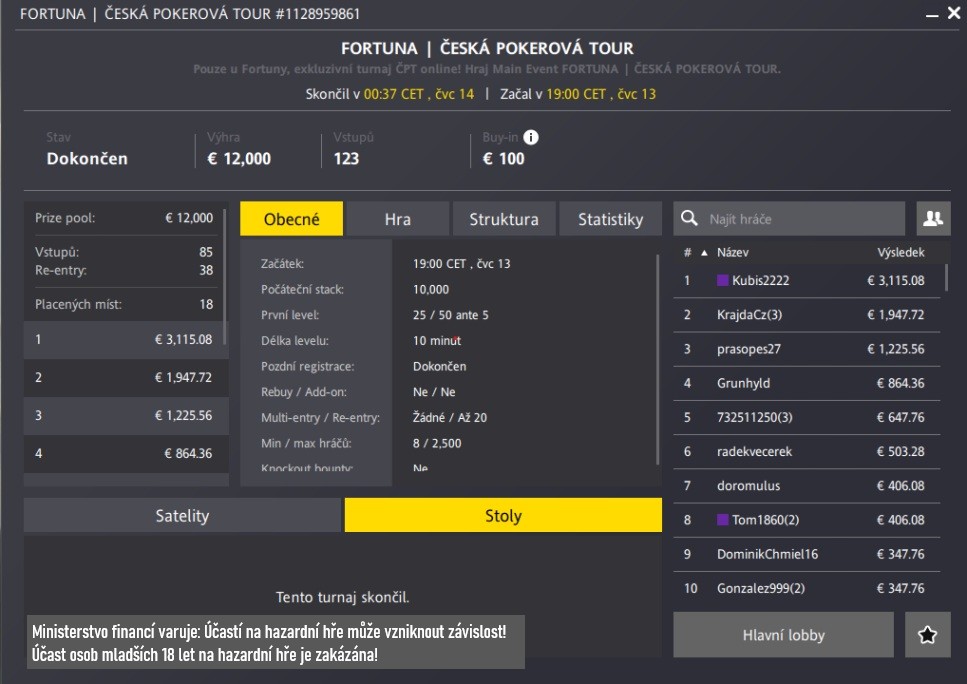
Task: Select player row Grunhyld
Action: (x=807, y=383)
